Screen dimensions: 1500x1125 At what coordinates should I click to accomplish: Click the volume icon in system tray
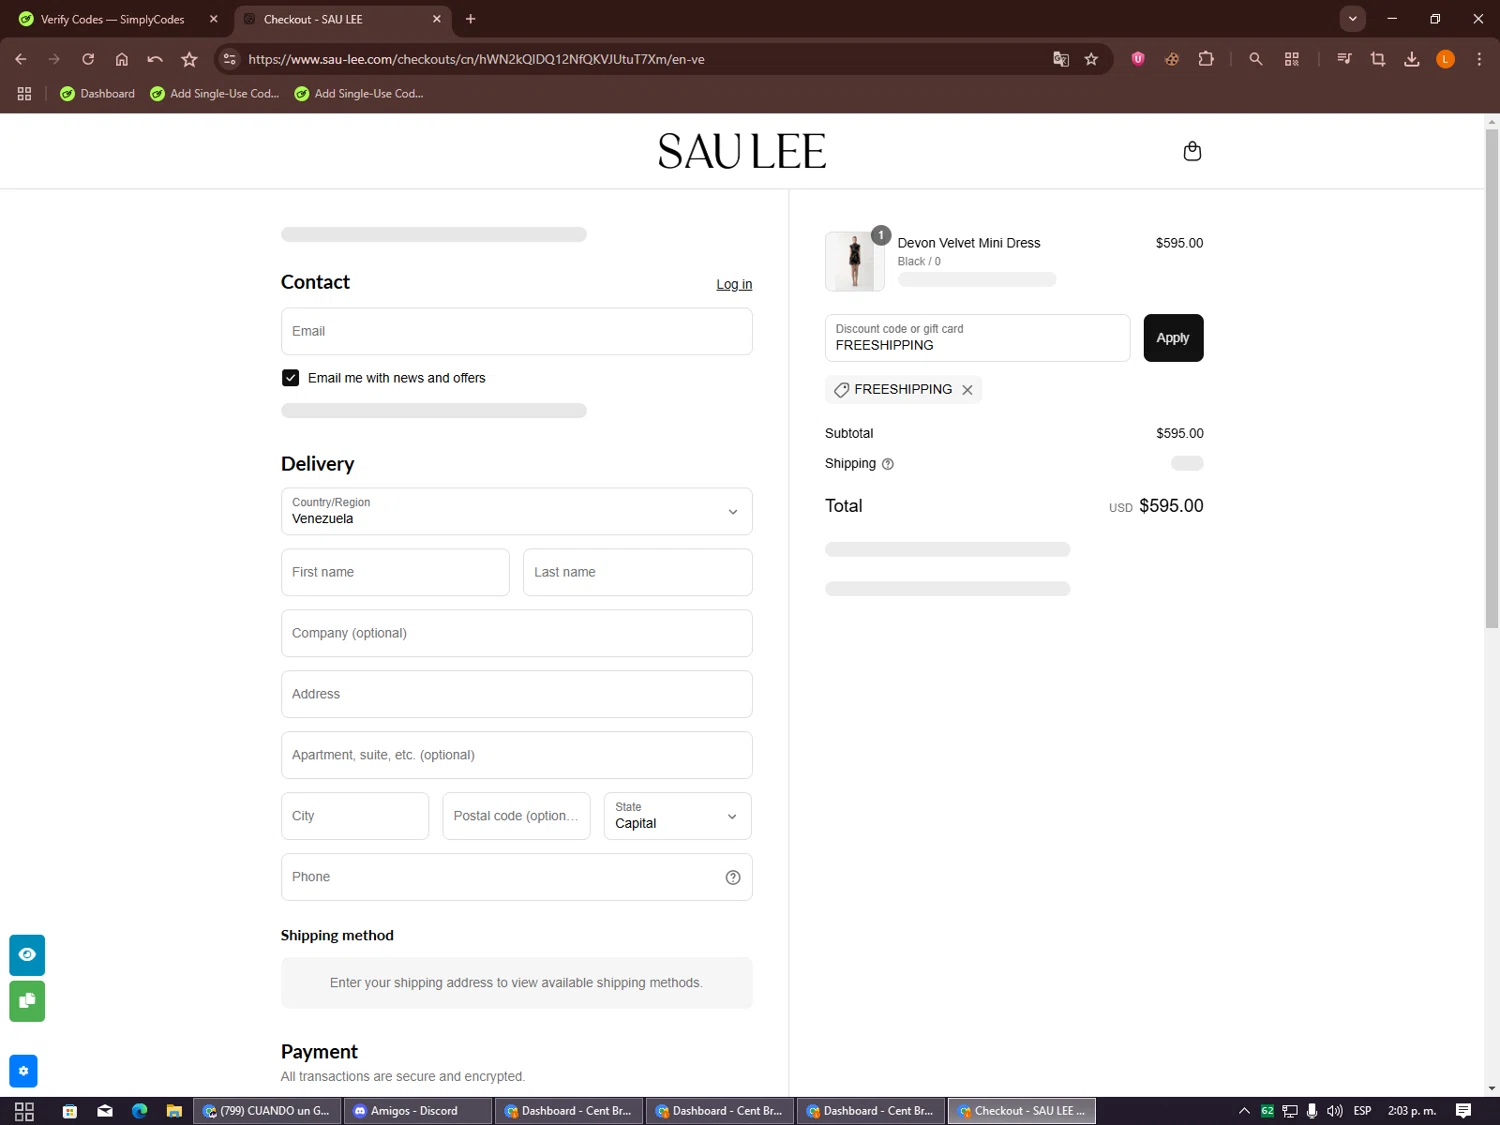coord(1334,1111)
